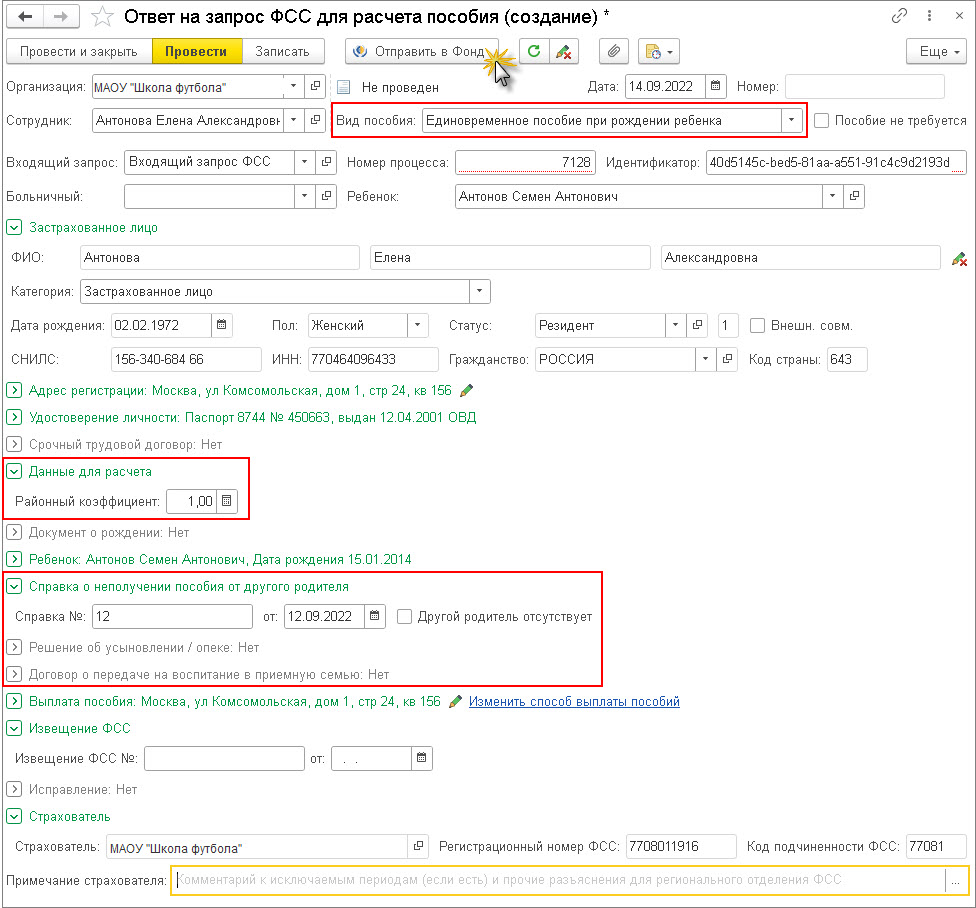Click Провести и закрыть button
This screenshot has height=908, width=976.
click(x=79, y=51)
